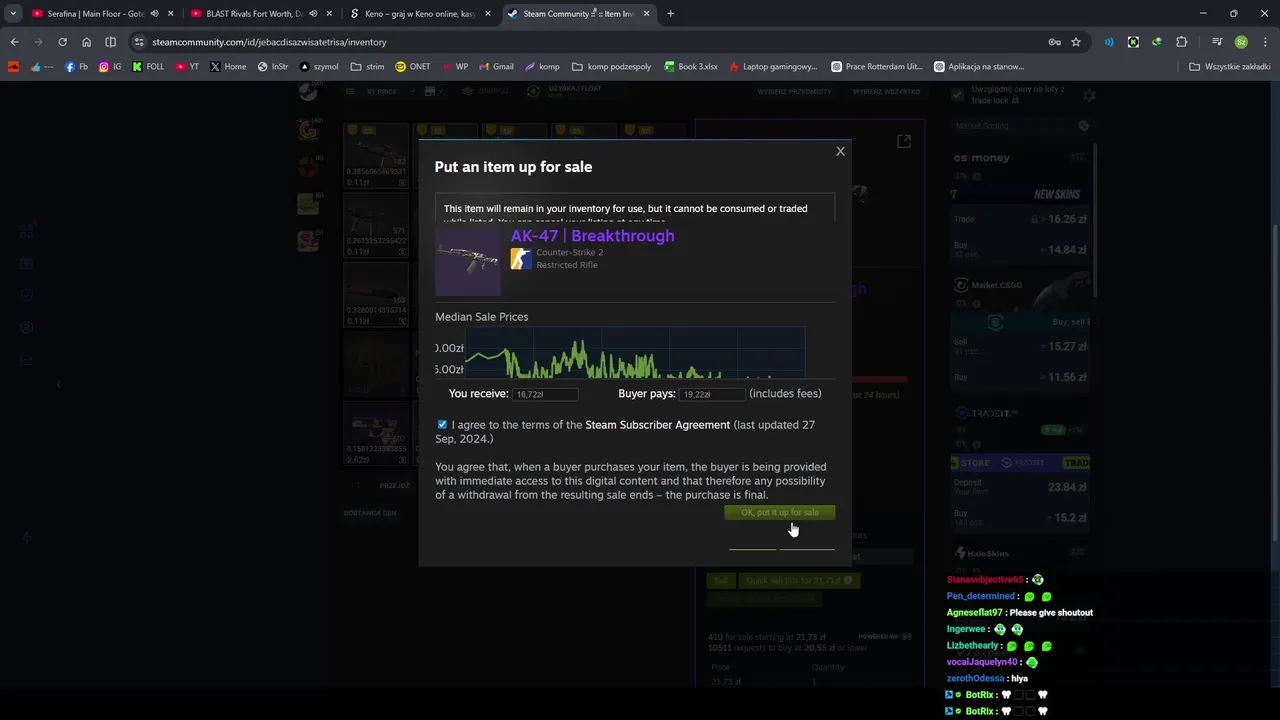Open a new browser tab
Screen dimensions: 1280x720
click(670, 14)
